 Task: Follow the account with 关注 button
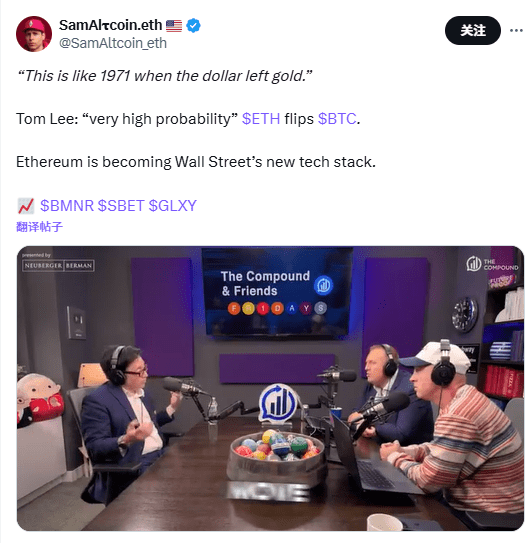point(472,30)
